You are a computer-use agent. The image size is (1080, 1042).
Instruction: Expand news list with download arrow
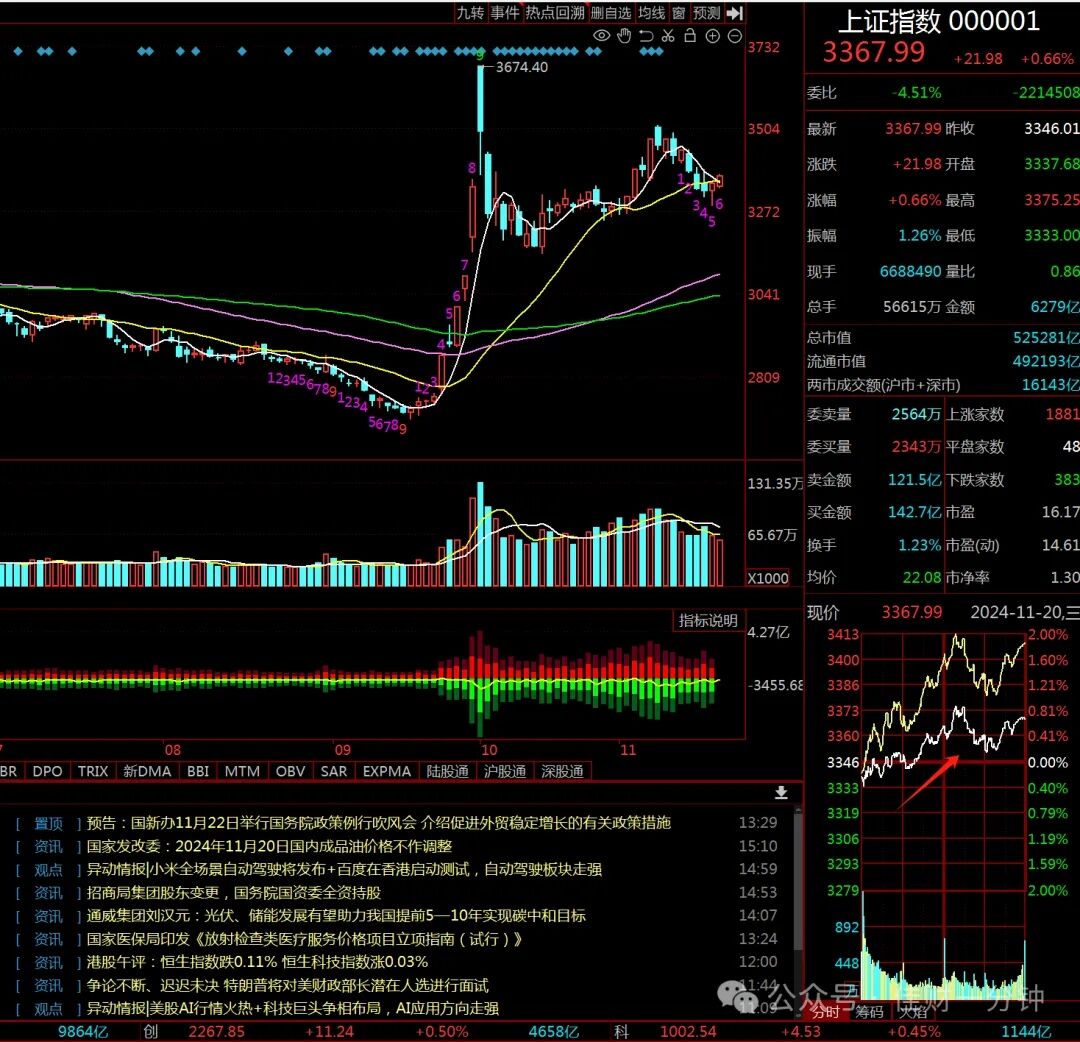click(781, 793)
